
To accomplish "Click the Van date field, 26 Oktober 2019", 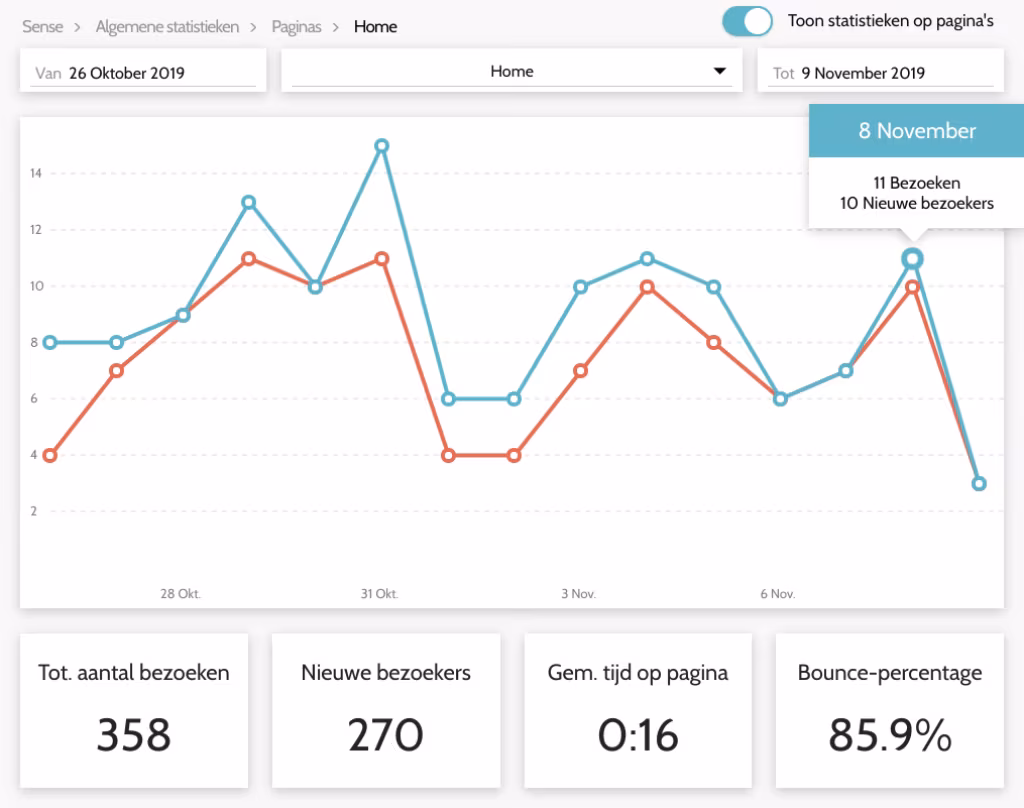I will 143,73.
